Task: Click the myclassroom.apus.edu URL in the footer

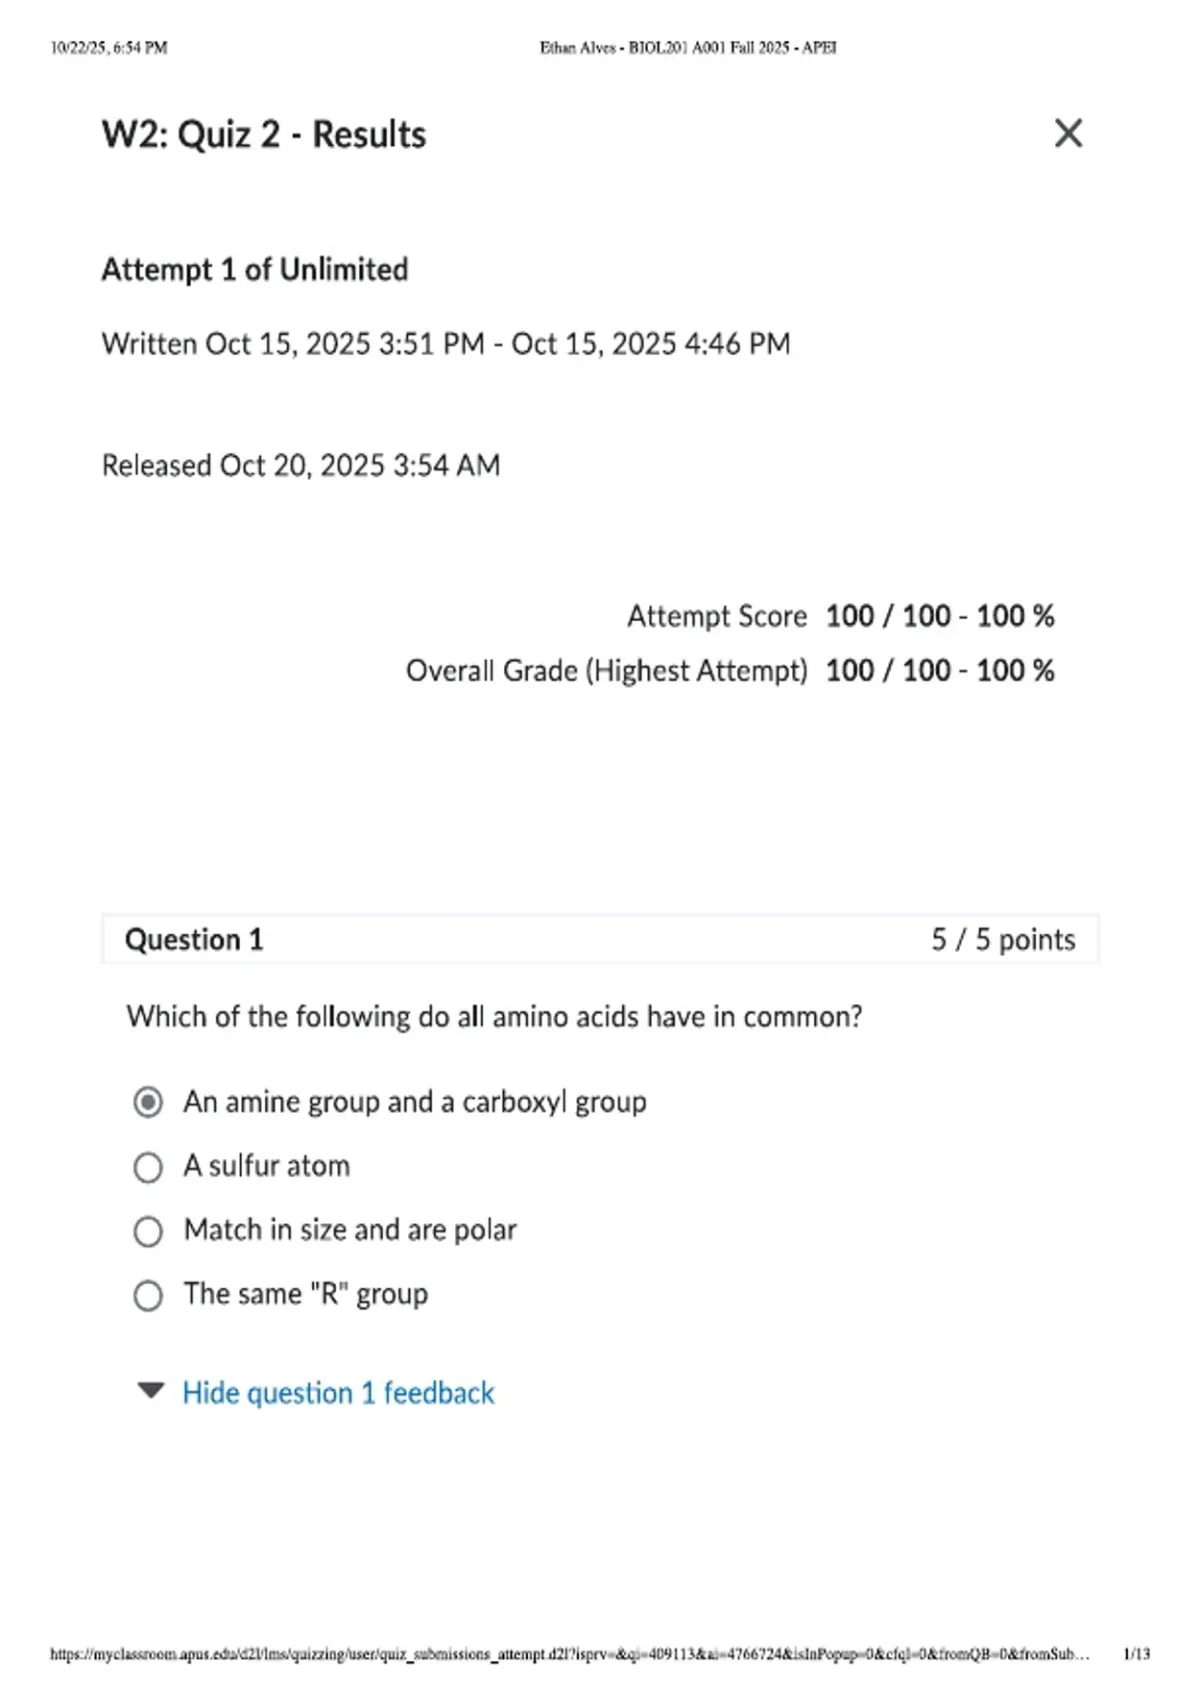Action: tap(569, 1654)
